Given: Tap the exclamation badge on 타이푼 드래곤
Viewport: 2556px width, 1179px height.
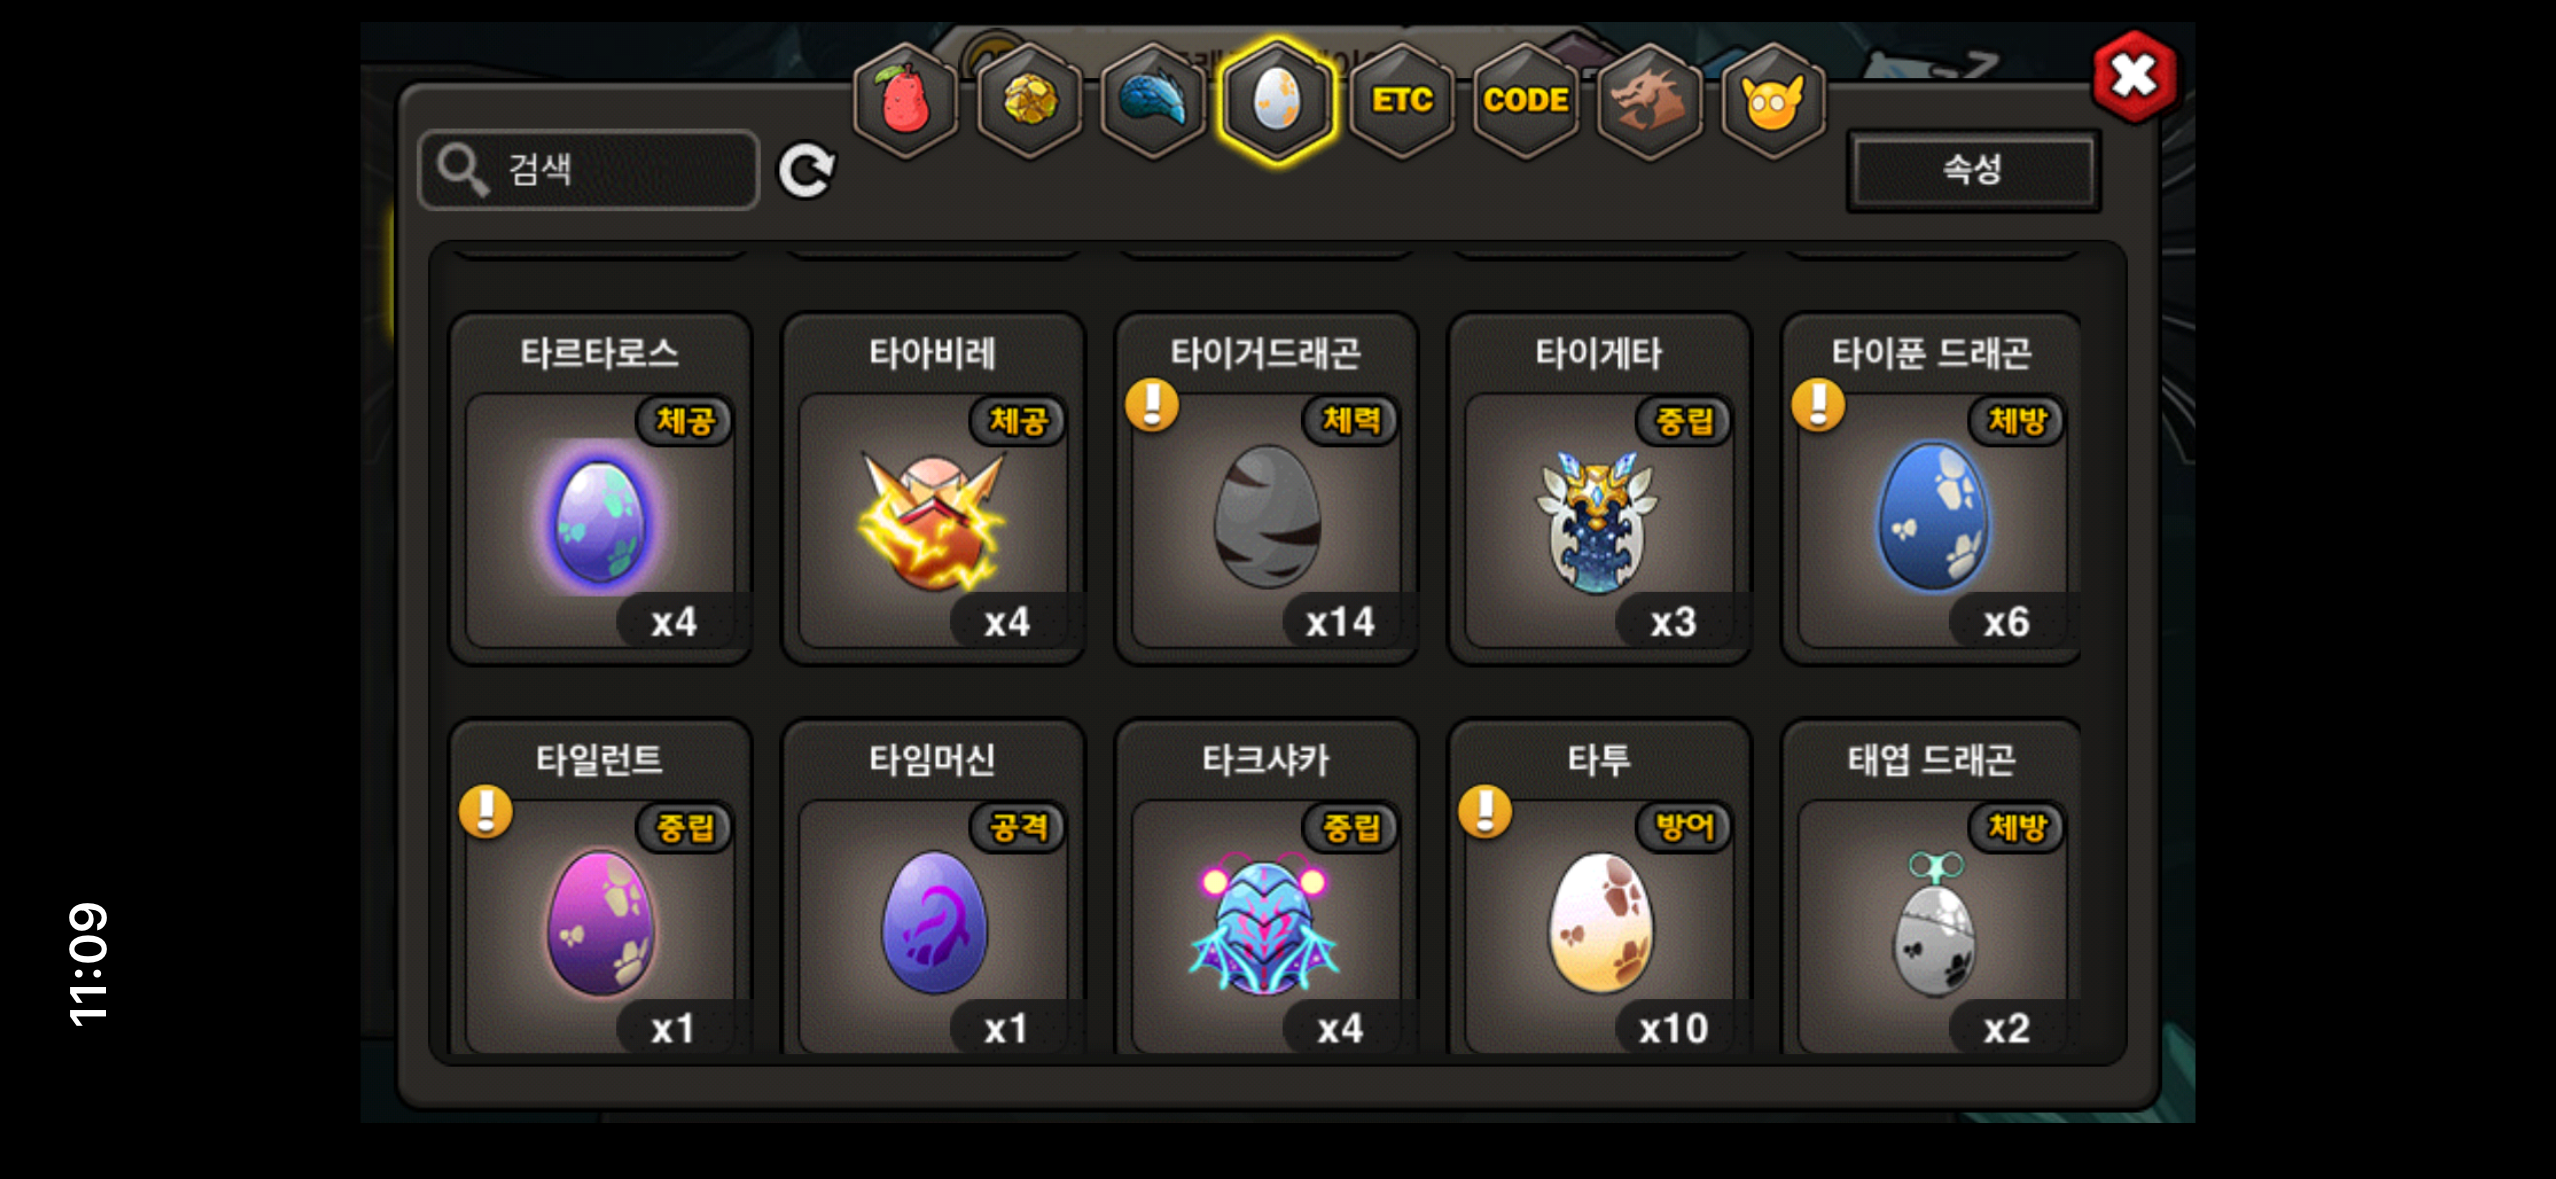Looking at the screenshot, I should [1818, 405].
